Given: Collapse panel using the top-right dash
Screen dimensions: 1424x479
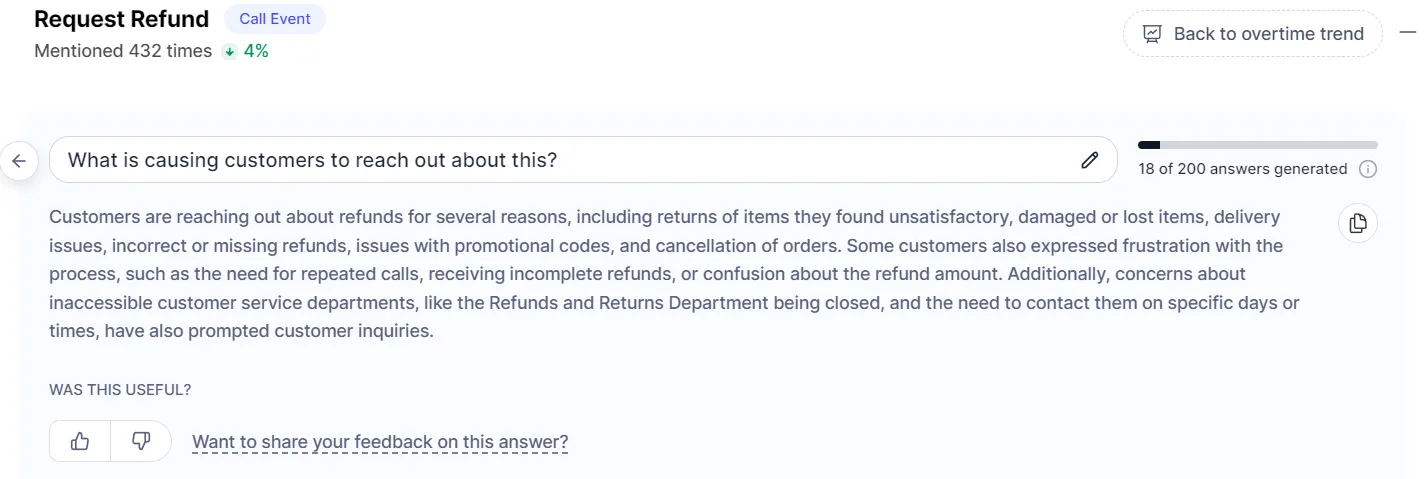Looking at the screenshot, I should [x=1407, y=33].
